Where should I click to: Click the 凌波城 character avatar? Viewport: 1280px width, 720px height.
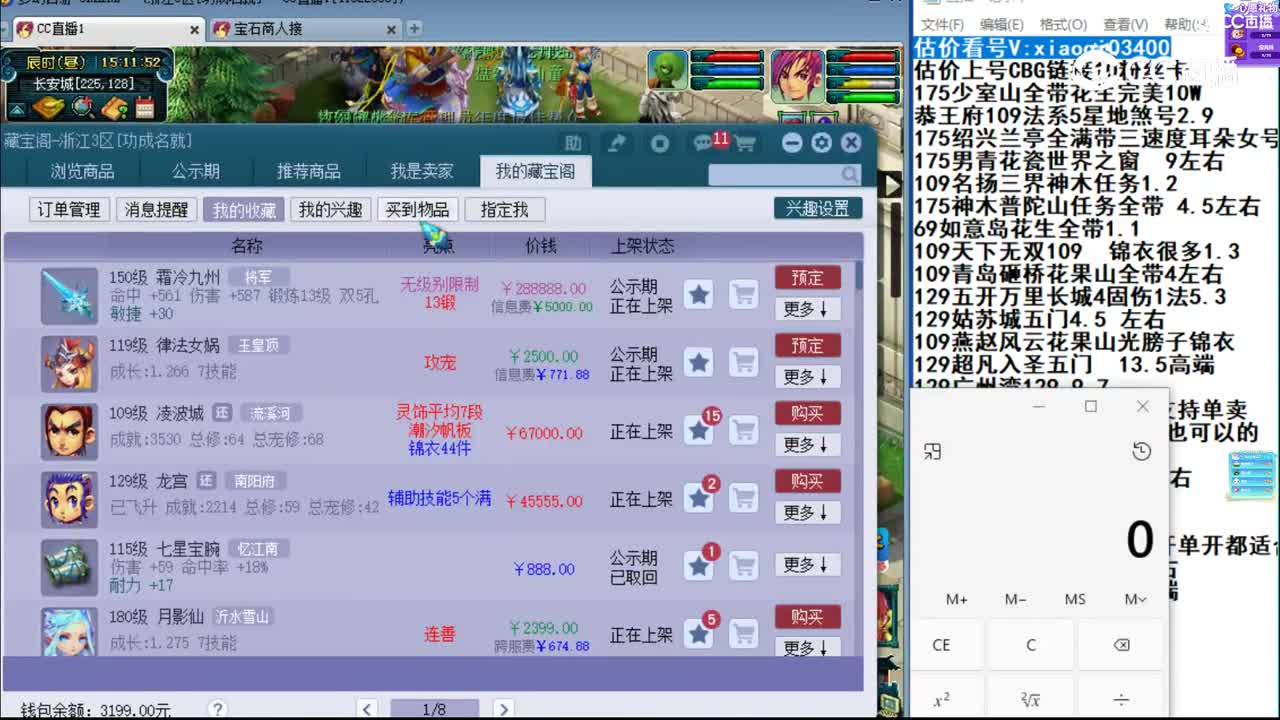tap(69, 431)
